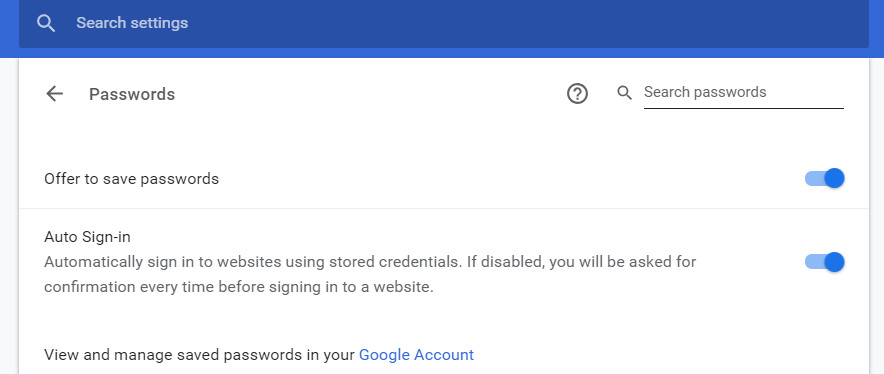This screenshot has height=374, width=884.
Task: Click the "Offer to save passwords" label text
Action: (x=131, y=179)
